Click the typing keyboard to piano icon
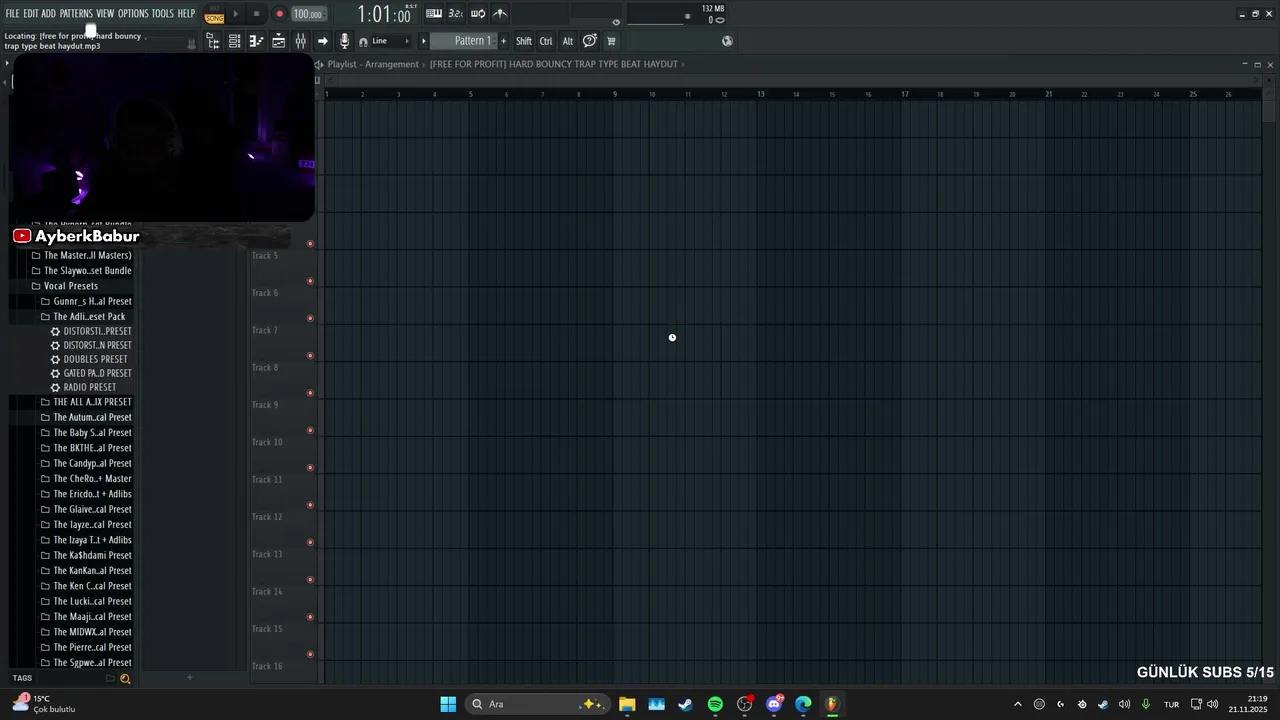Screen dimensions: 1280x720 (x=434, y=14)
